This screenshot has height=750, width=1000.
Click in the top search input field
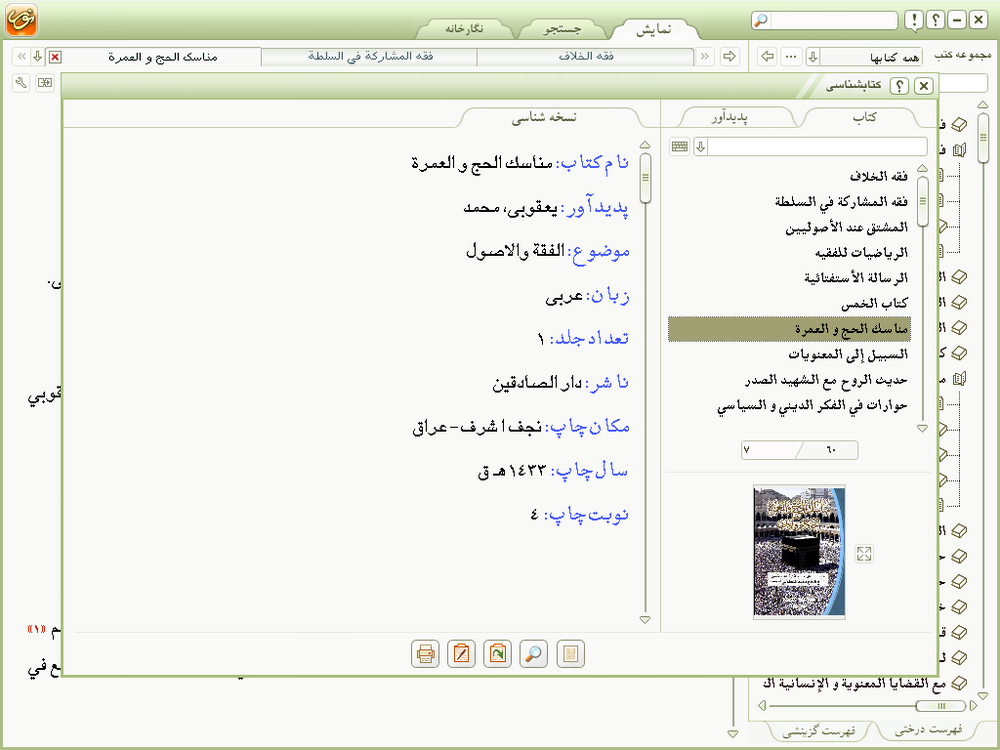pos(834,20)
